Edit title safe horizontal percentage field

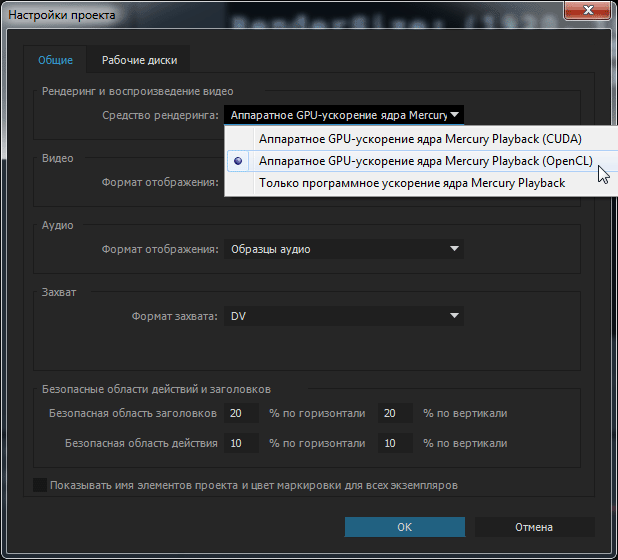(241, 413)
